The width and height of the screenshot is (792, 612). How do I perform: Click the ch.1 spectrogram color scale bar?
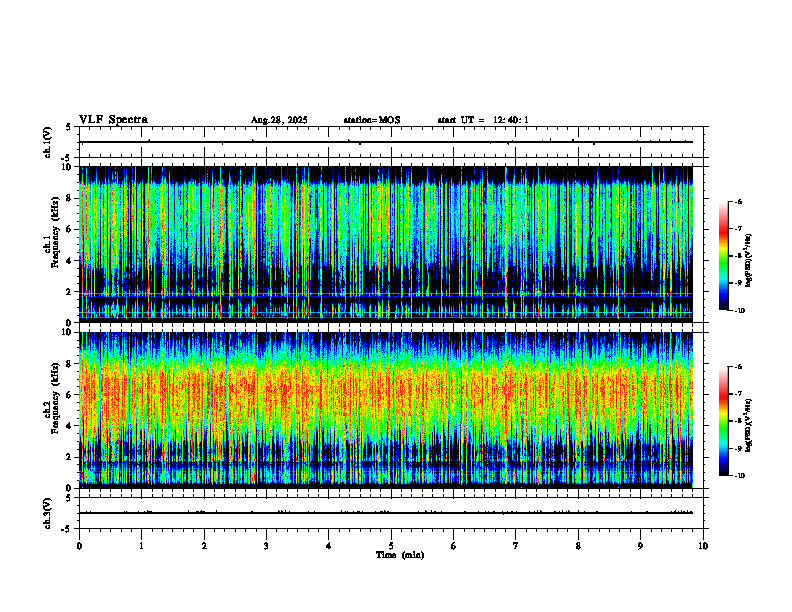coord(723,256)
